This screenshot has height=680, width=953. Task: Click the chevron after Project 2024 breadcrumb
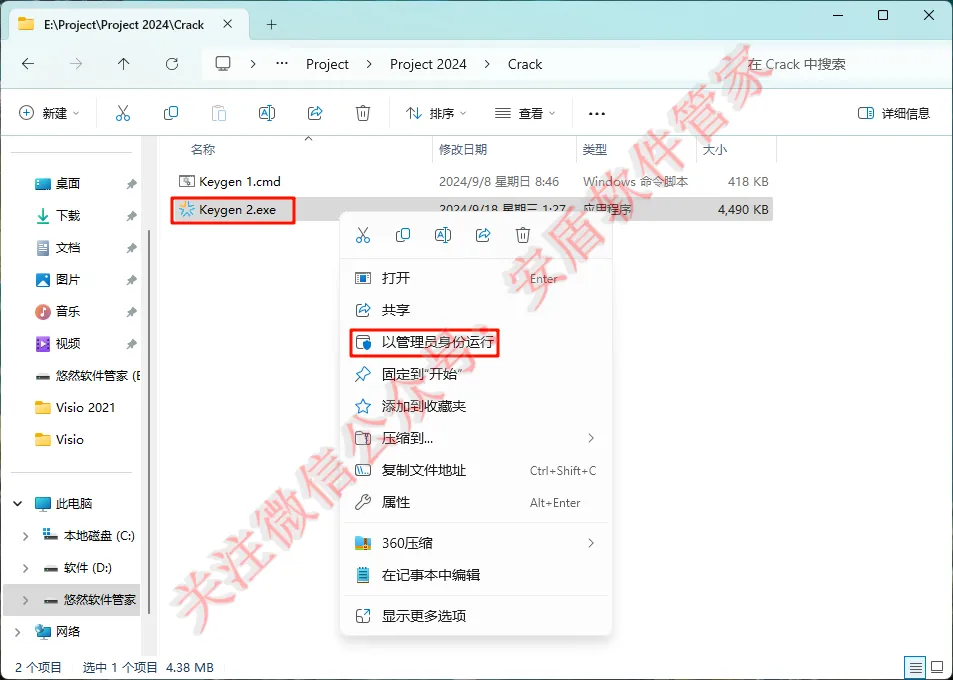487,64
